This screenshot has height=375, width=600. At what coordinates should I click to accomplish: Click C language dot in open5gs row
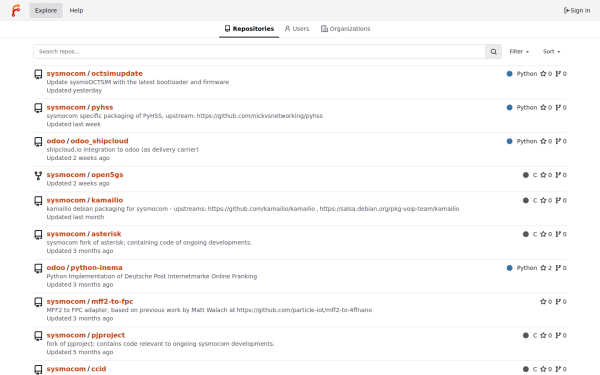tap(526, 175)
